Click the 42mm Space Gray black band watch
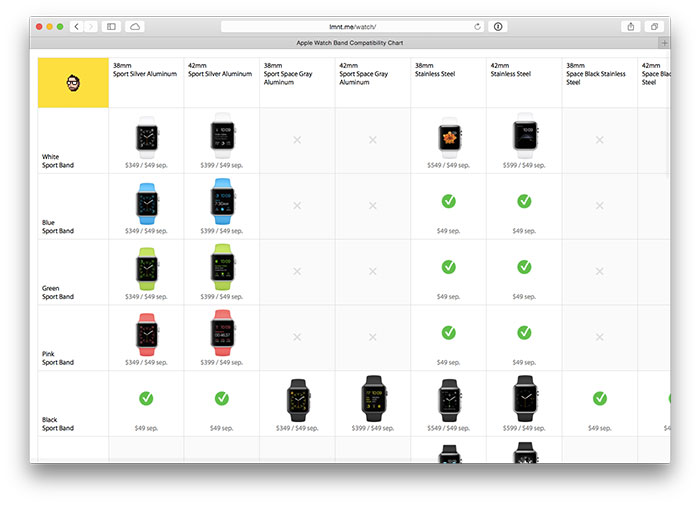This screenshot has height=505, width=700. click(x=374, y=399)
